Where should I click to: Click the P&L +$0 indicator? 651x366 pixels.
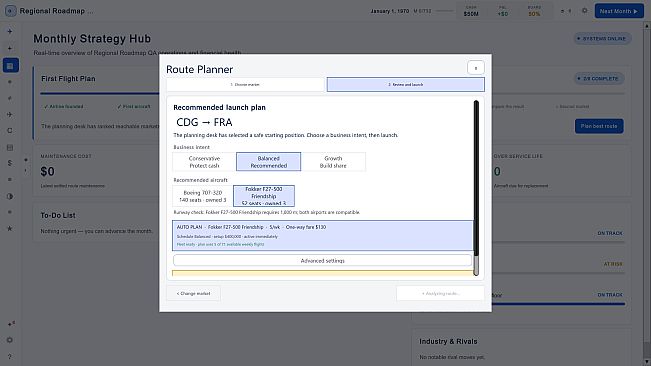tap(502, 11)
